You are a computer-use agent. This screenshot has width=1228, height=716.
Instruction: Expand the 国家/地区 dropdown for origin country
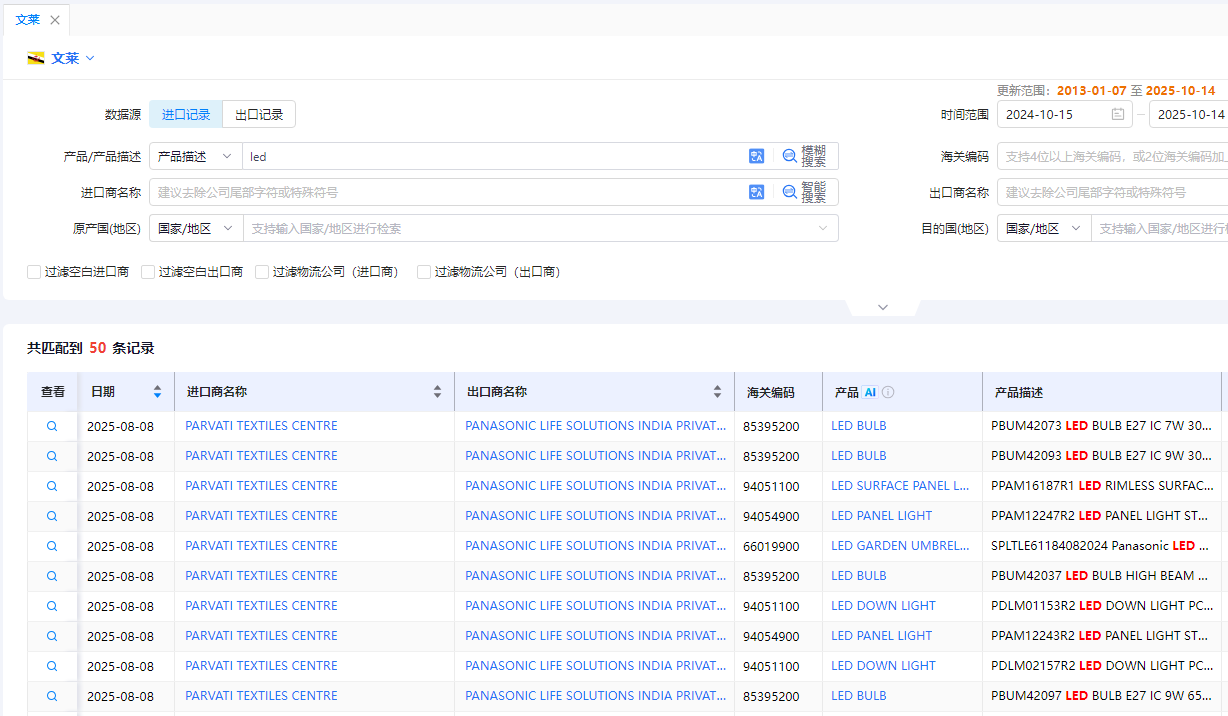[x=196, y=228]
